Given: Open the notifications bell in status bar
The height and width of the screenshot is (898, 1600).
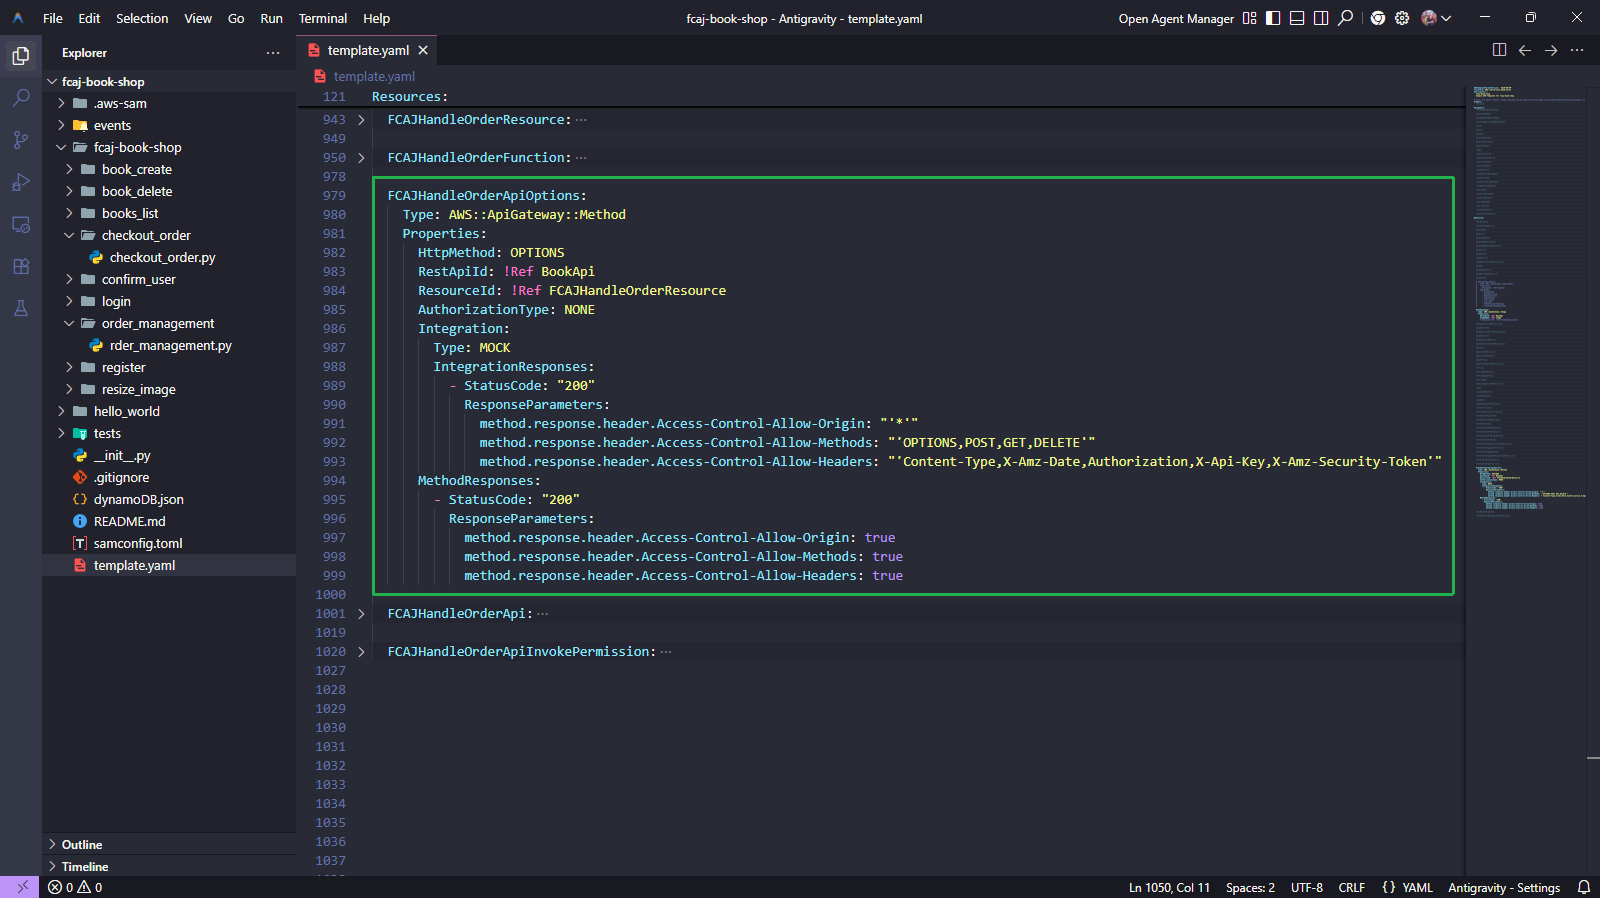Looking at the screenshot, I should click(x=1584, y=887).
